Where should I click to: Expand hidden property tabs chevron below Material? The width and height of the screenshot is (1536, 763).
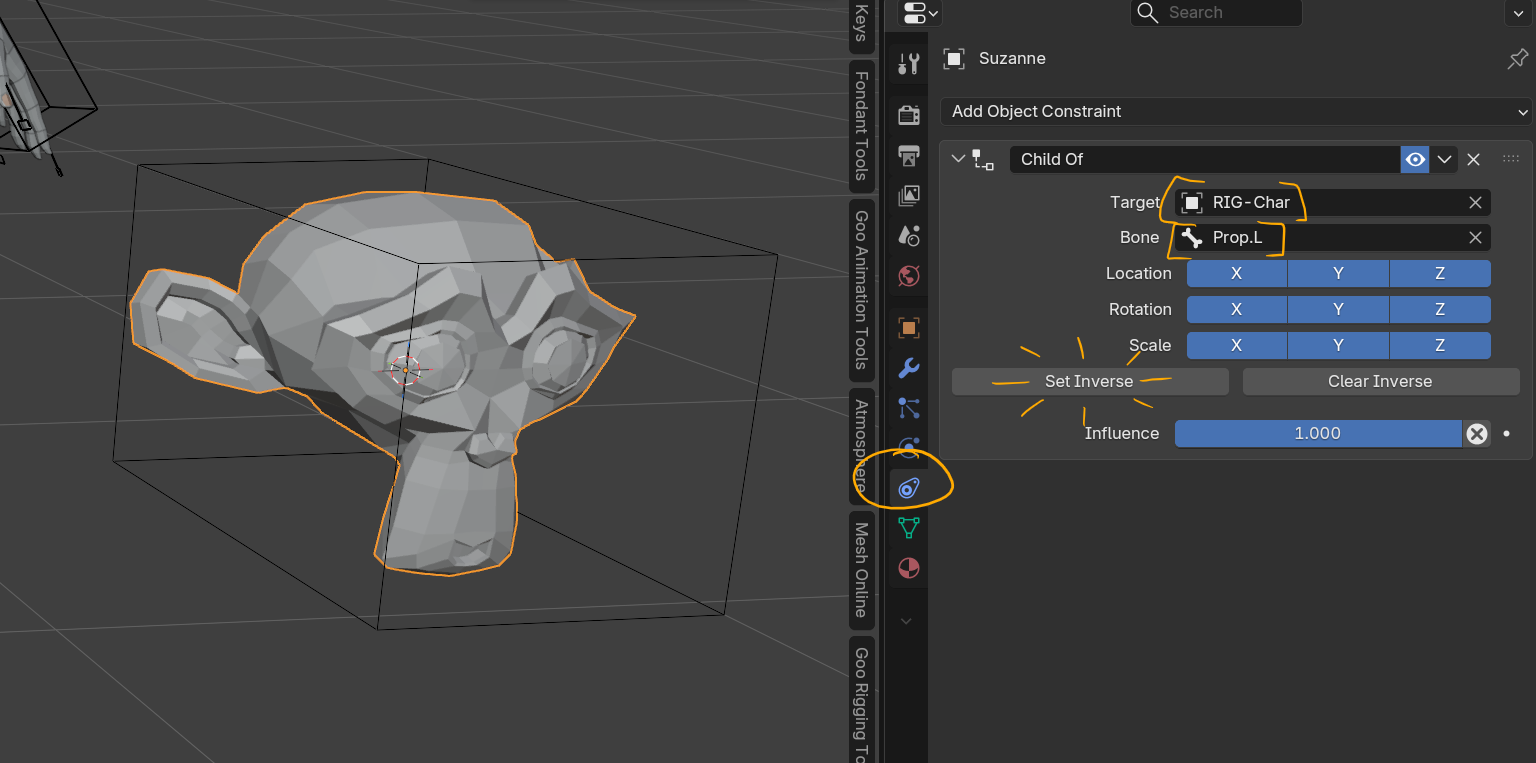906,621
